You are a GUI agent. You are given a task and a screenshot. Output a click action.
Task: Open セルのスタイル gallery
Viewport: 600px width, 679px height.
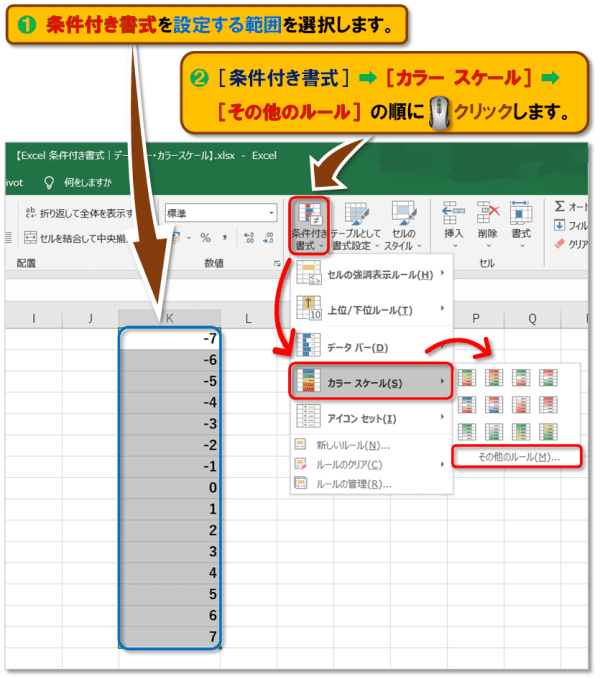(x=403, y=225)
